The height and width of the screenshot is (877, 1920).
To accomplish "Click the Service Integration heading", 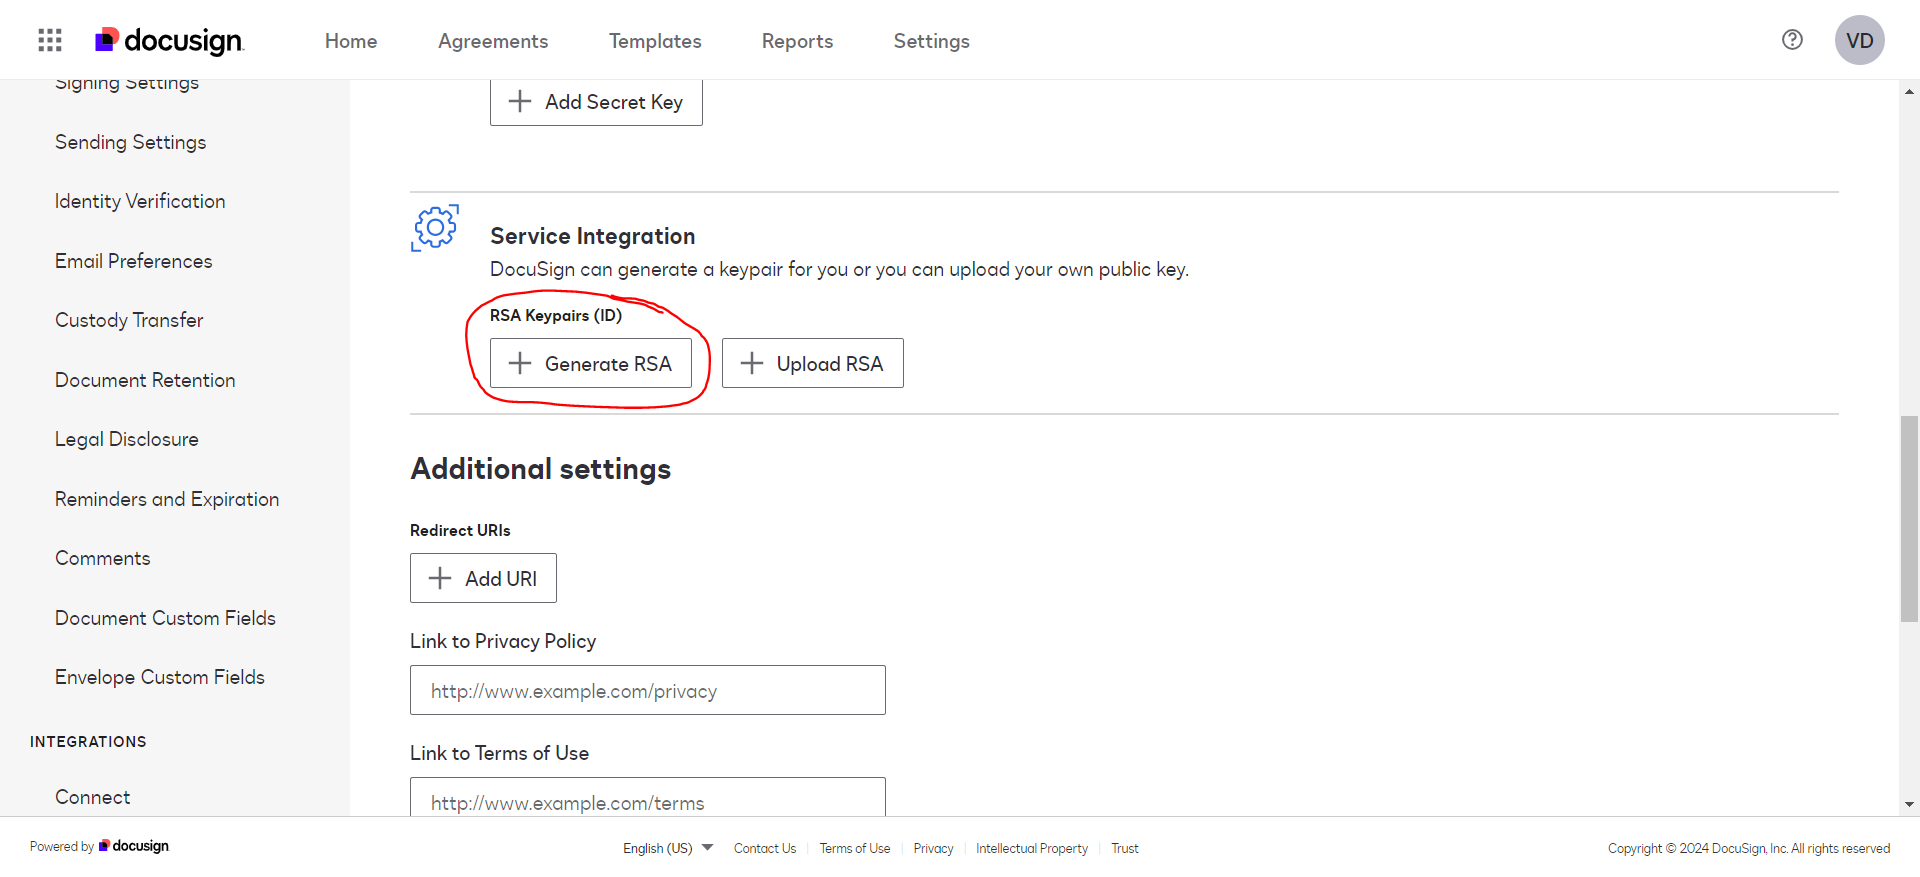I will pyautogui.click(x=593, y=236).
